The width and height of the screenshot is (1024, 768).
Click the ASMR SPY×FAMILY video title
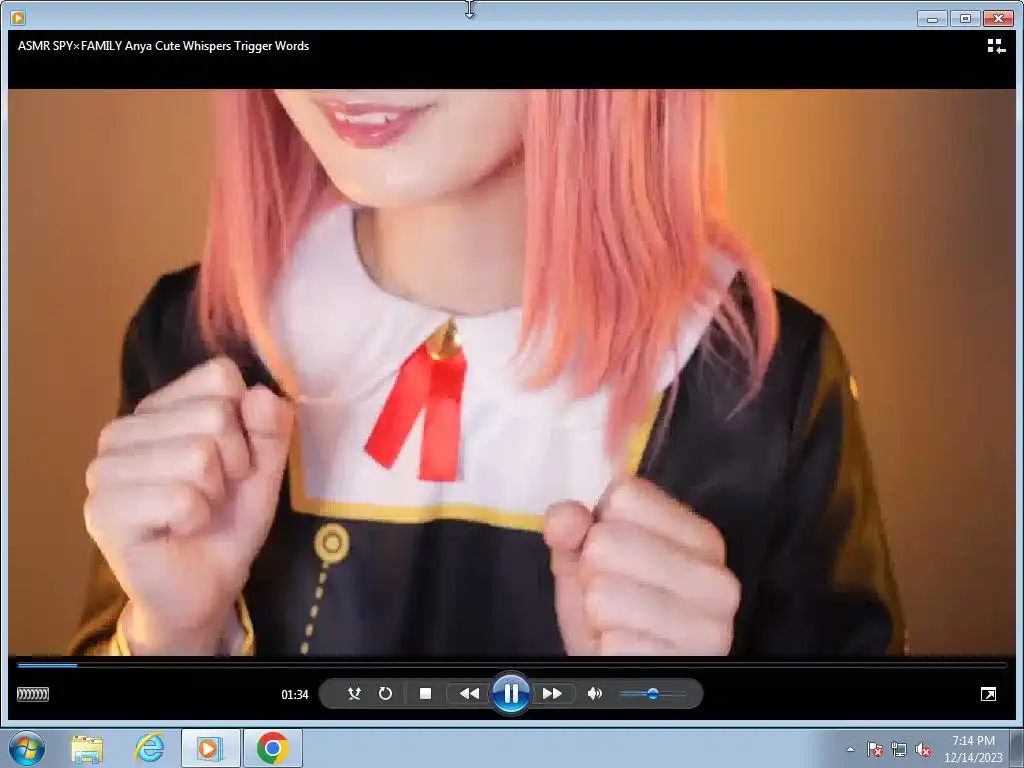tap(163, 46)
